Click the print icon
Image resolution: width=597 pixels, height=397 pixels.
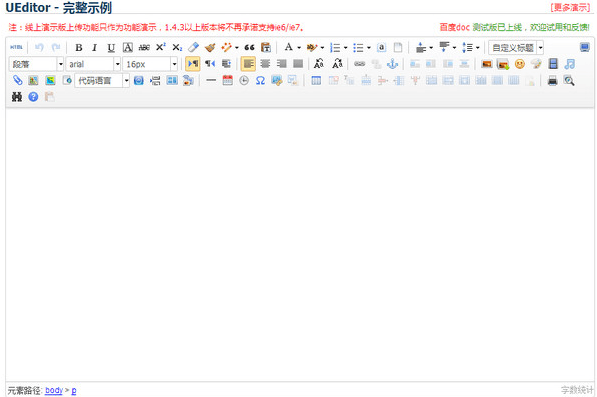[552, 80]
